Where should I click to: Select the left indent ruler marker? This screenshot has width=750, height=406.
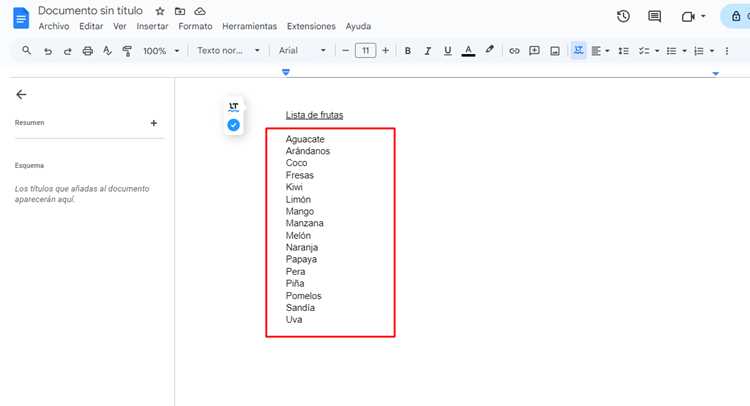point(286,72)
